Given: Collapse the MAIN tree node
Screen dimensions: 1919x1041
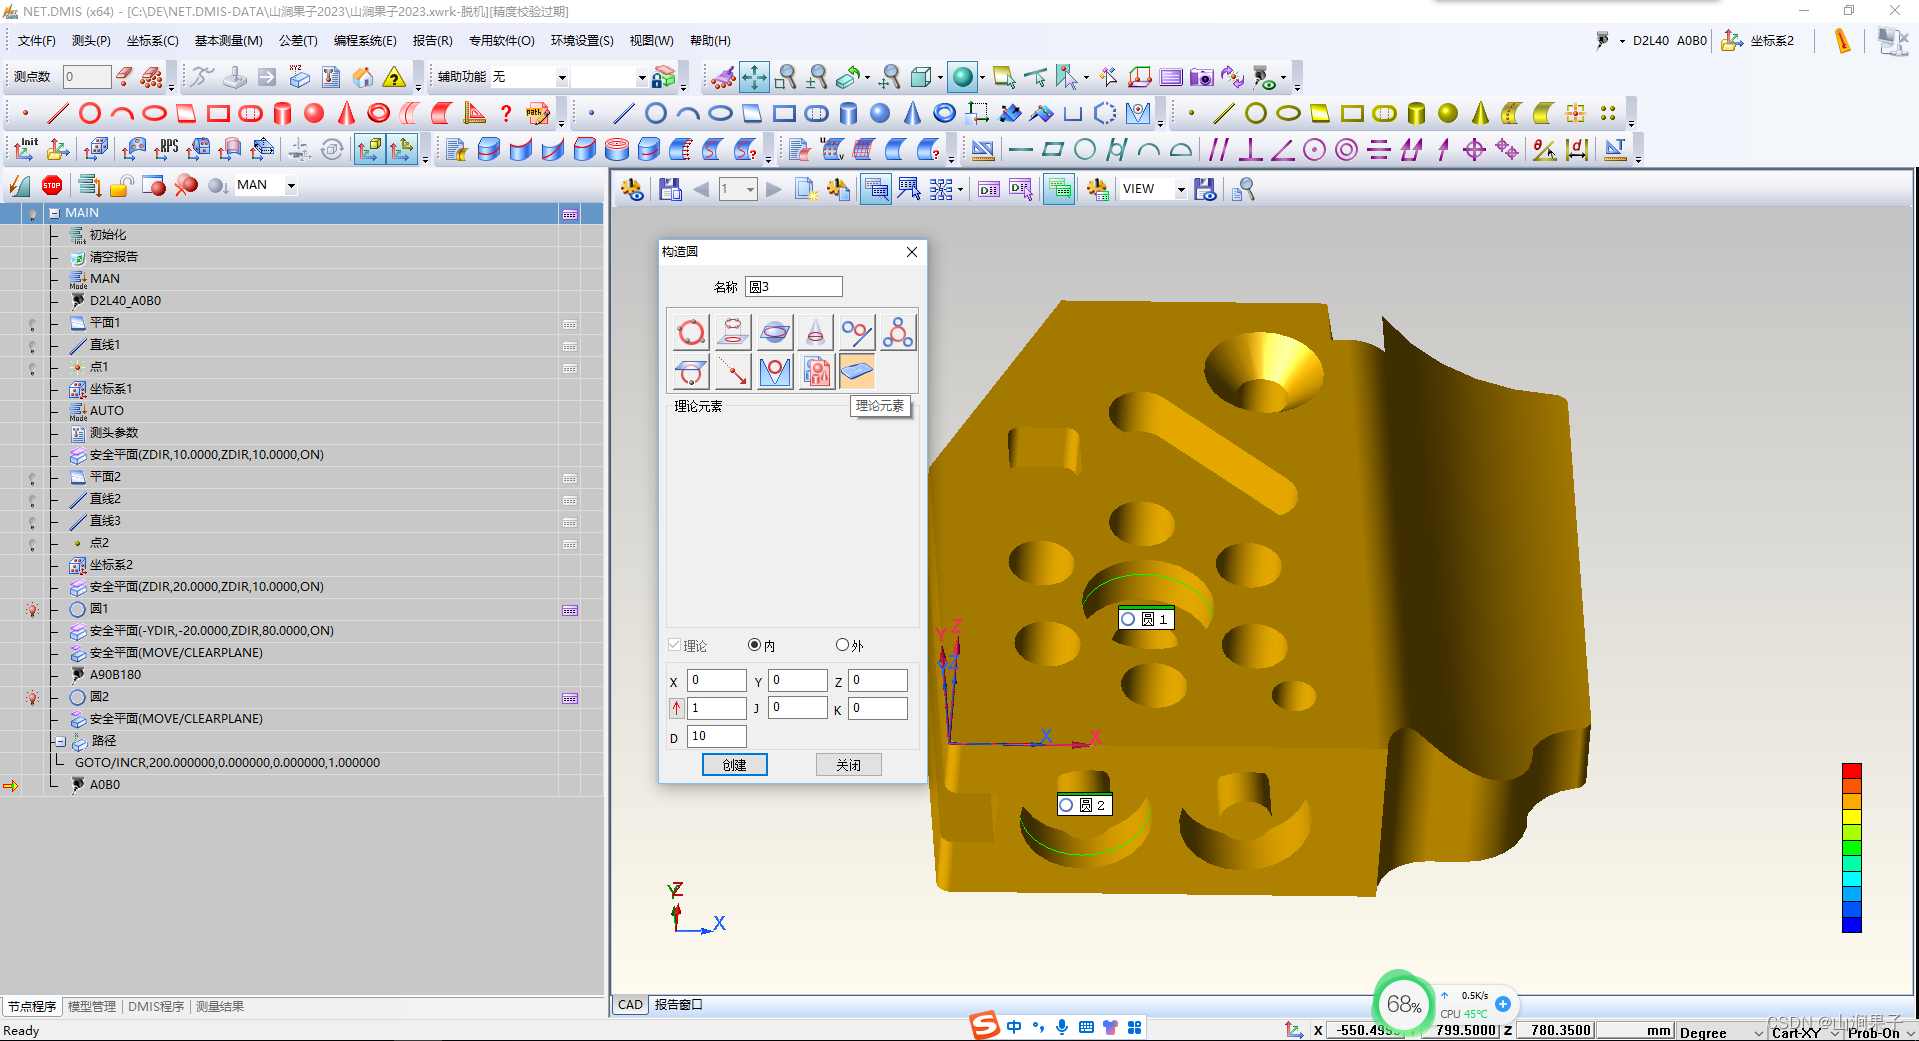Looking at the screenshot, I should (x=54, y=213).
